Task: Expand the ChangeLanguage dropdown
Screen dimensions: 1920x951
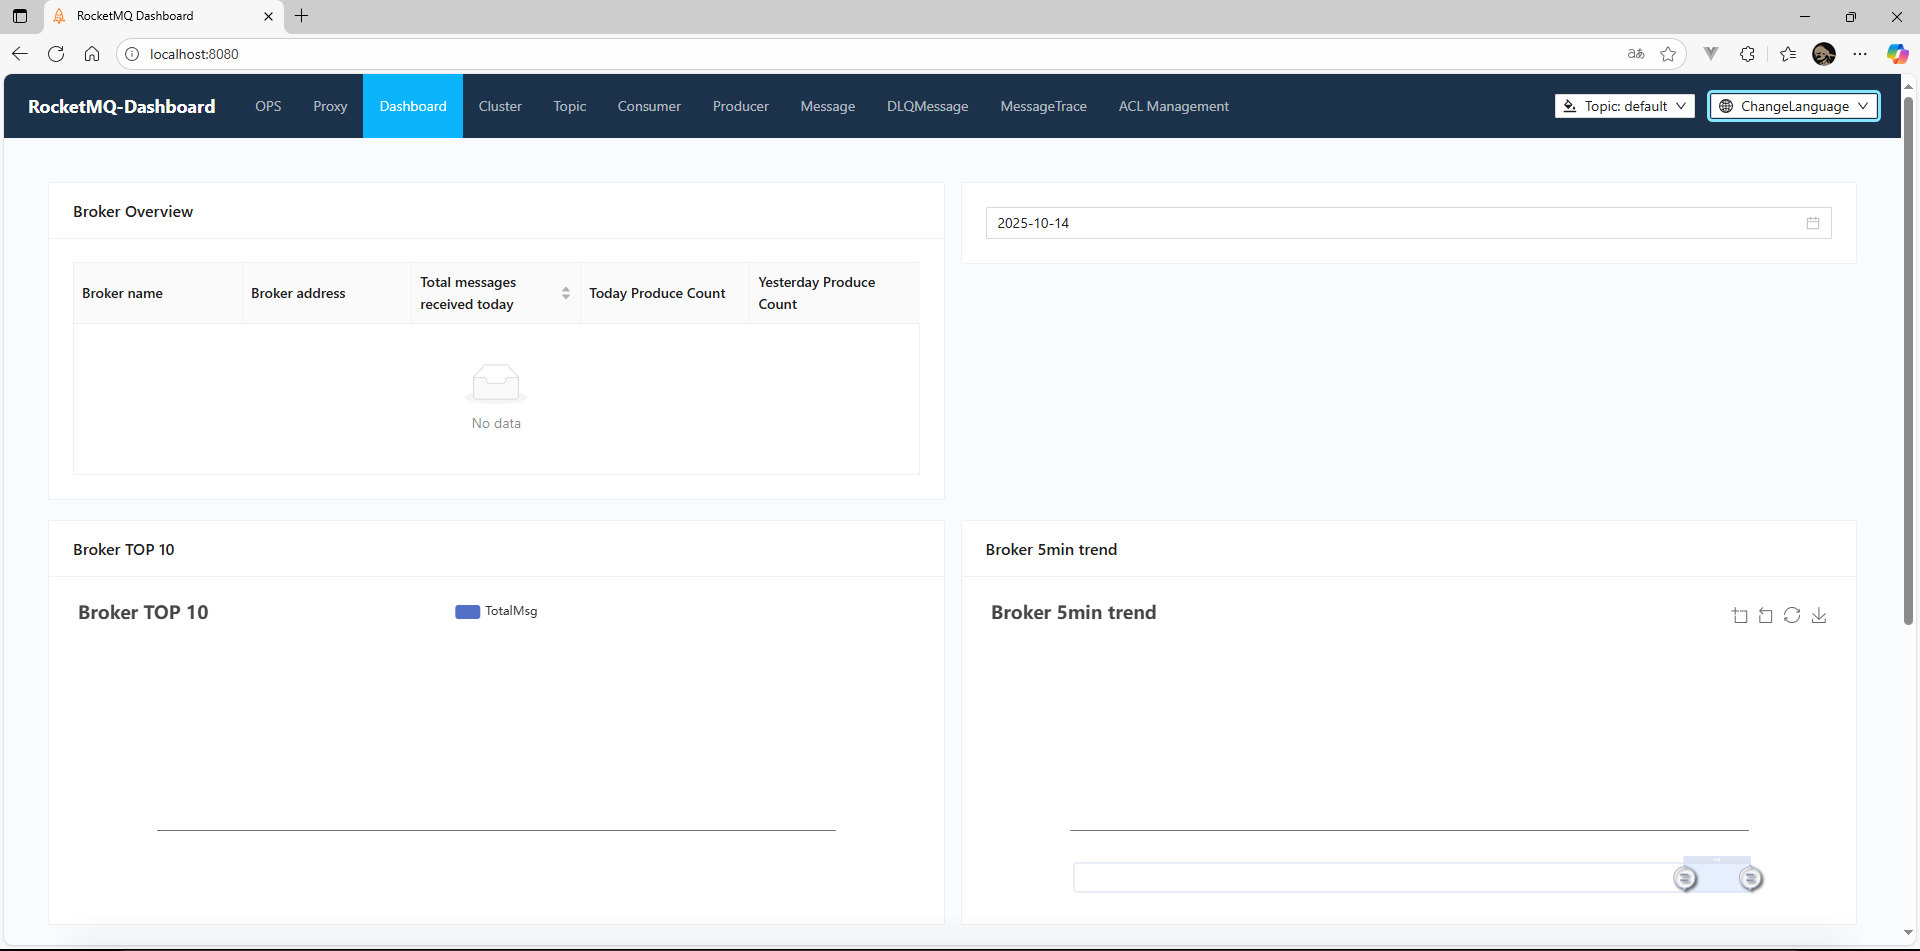Action: [1793, 106]
